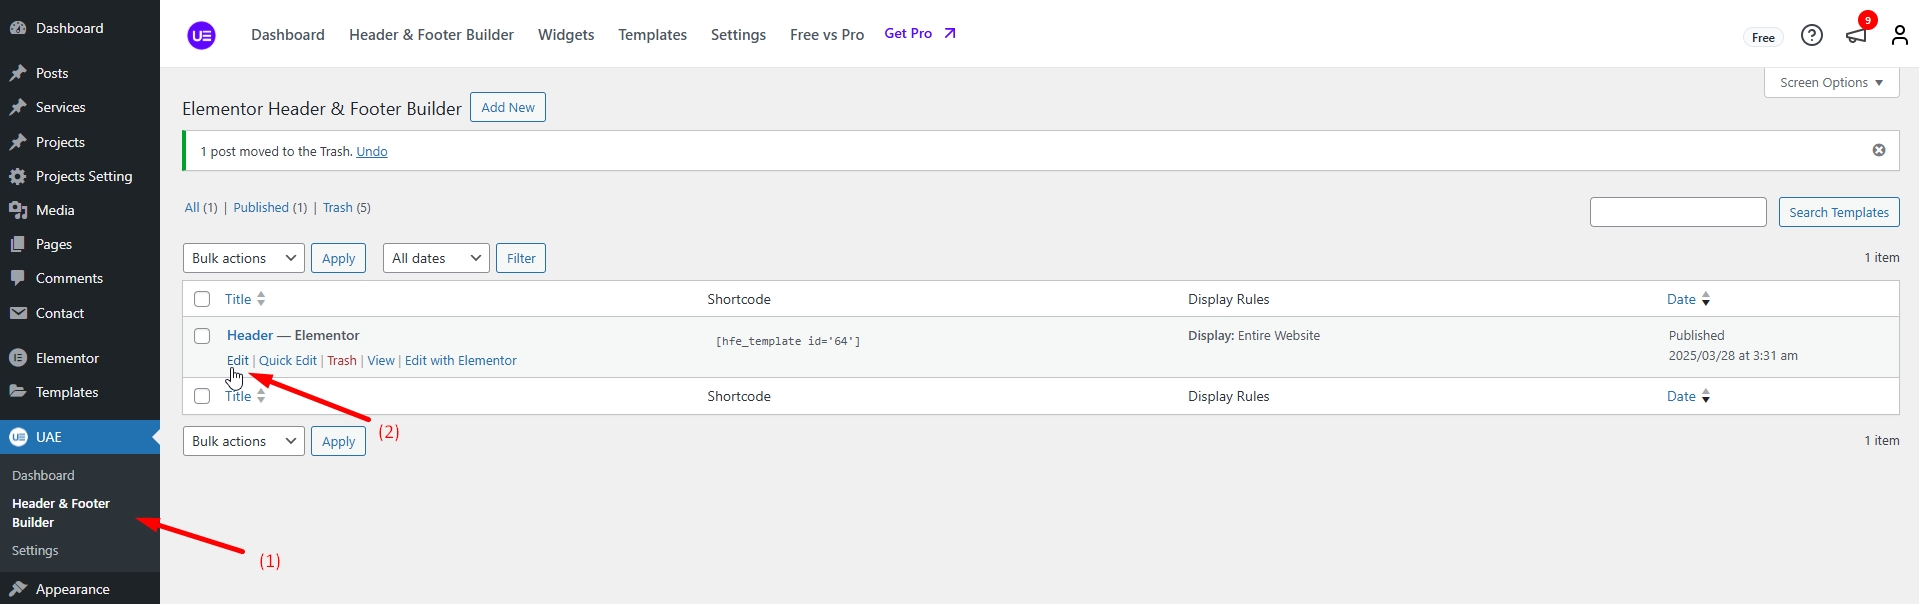This screenshot has height=604, width=1919.
Task: Check the Header template row checkbox
Action: tap(202, 336)
